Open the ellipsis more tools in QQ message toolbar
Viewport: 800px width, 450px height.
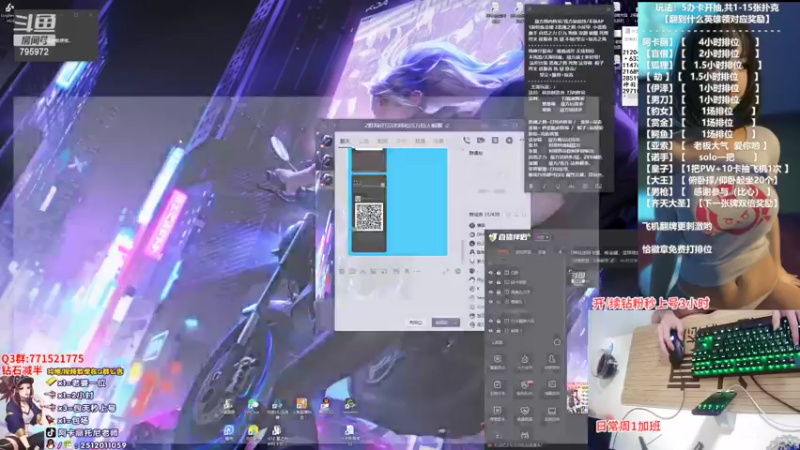click(417, 271)
